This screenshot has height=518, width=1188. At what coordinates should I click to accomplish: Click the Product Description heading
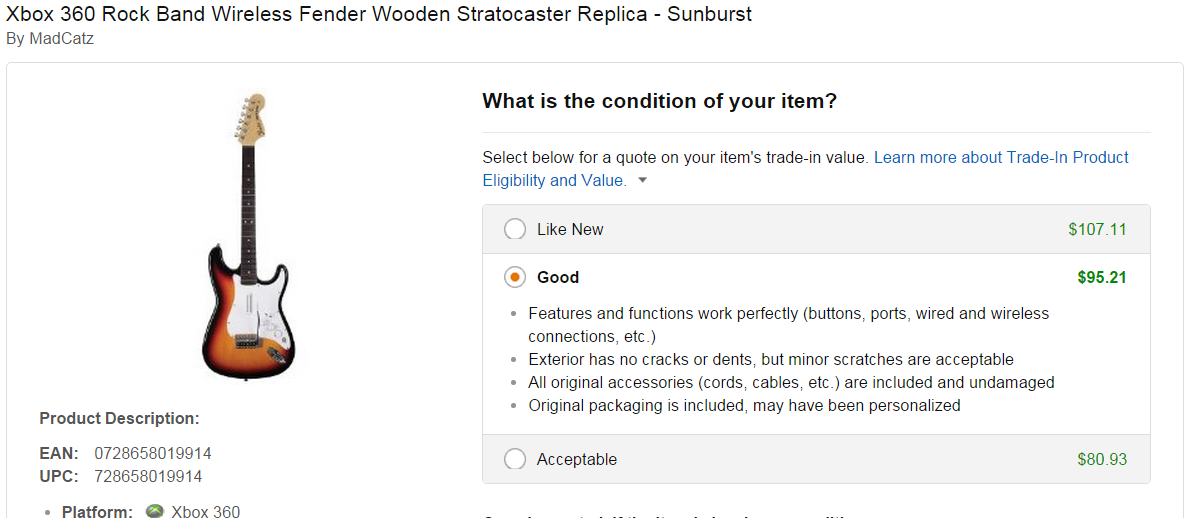(x=120, y=418)
